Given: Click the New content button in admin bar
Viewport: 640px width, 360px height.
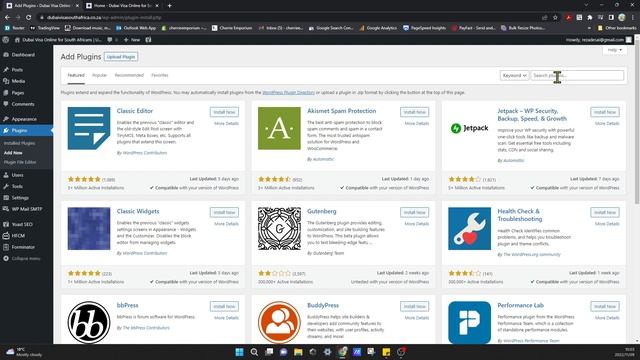Looking at the screenshot, I should coord(132,40).
